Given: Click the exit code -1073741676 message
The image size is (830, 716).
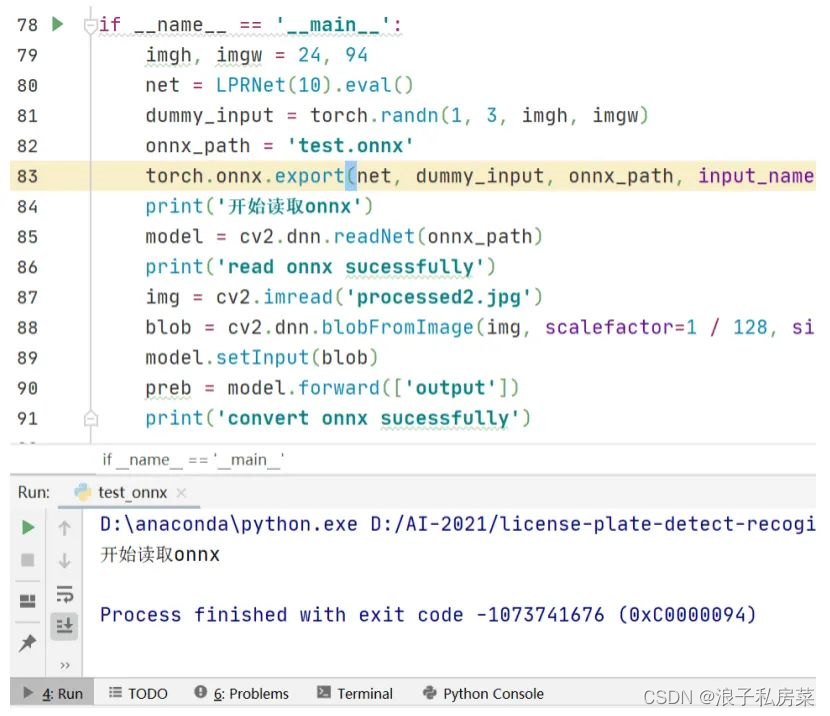Looking at the screenshot, I should tap(428, 614).
